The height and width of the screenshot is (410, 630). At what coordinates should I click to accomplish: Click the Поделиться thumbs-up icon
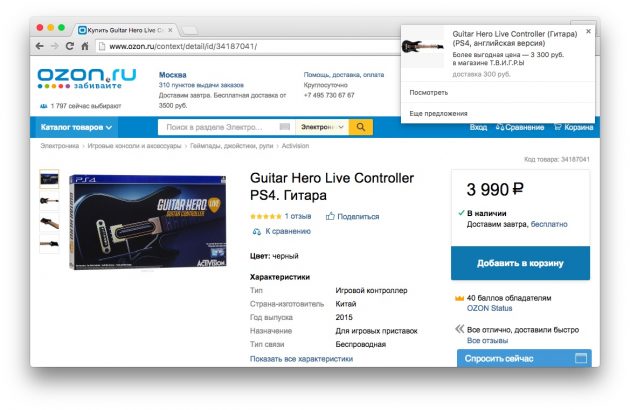click(x=330, y=216)
